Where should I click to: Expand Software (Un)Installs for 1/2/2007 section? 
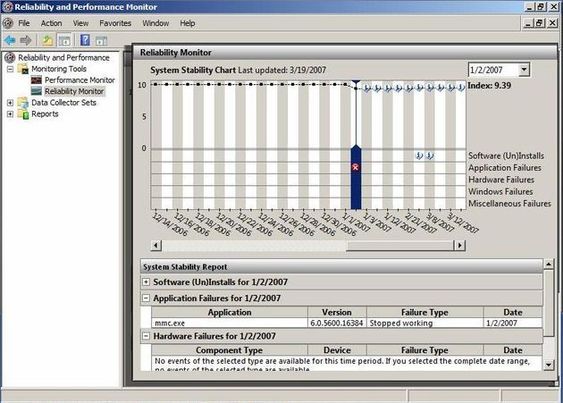(146, 282)
